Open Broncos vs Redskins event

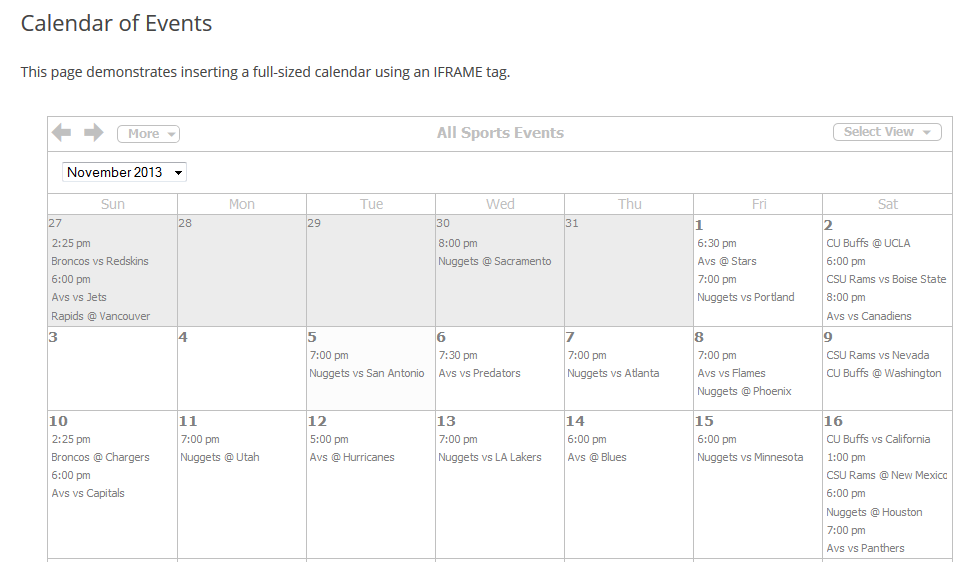pyautogui.click(x=100, y=261)
